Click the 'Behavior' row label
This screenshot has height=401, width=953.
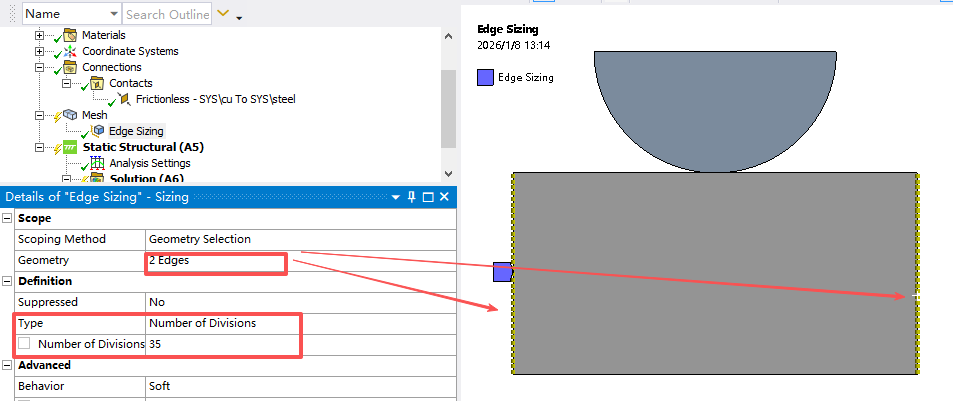41,386
